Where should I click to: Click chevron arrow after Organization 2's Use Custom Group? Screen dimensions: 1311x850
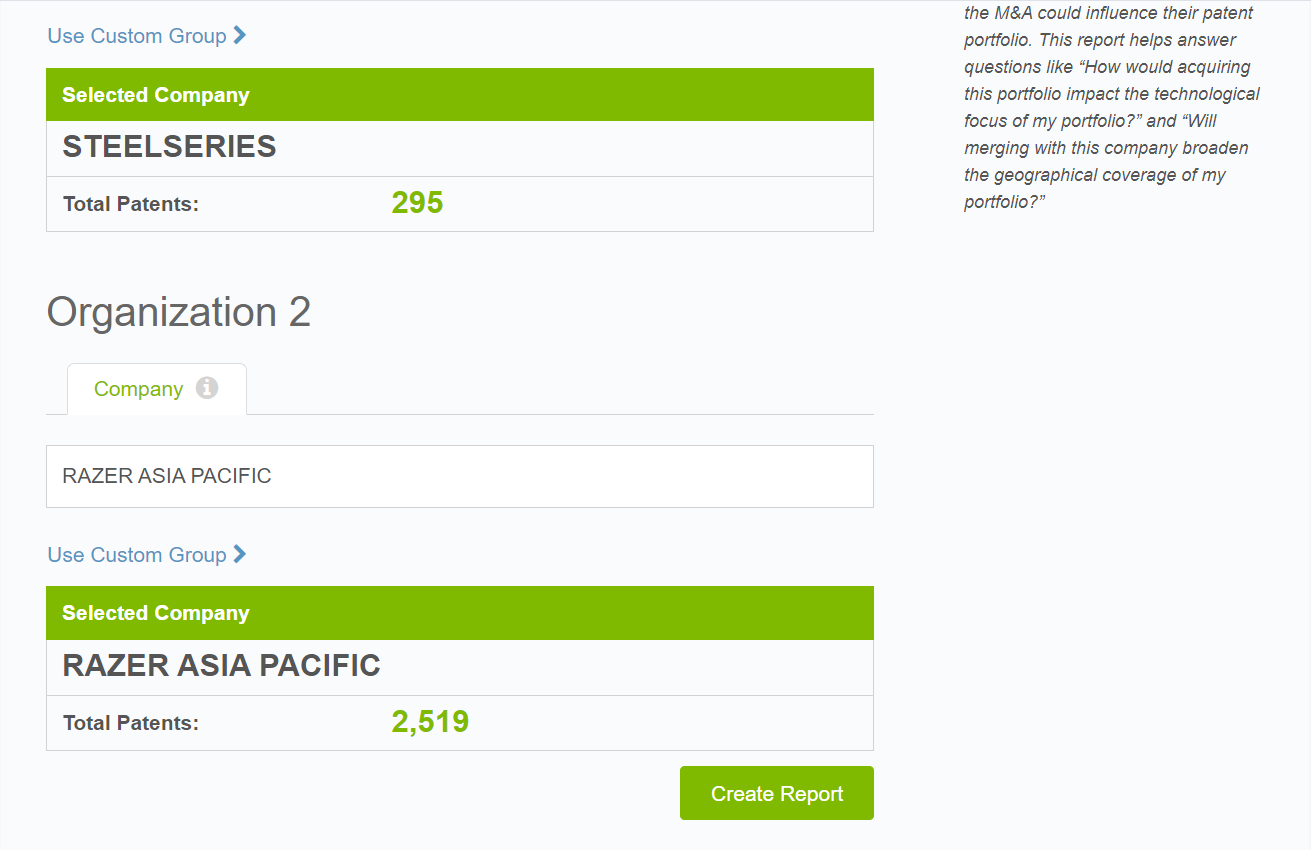click(x=240, y=554)
